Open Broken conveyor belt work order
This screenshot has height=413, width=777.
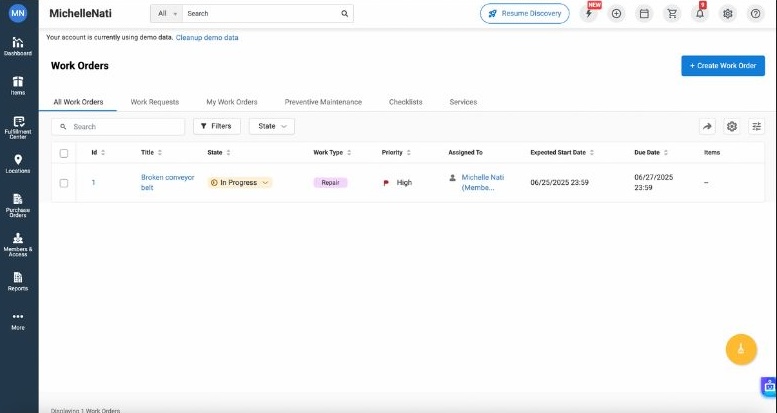tap(167, 182)
